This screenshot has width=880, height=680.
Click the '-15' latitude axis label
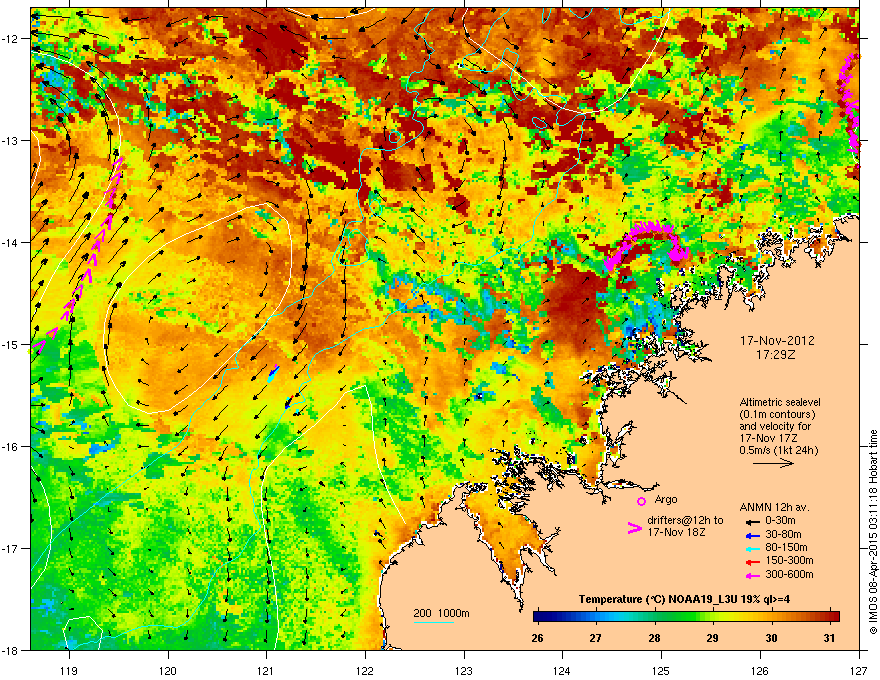10,344
